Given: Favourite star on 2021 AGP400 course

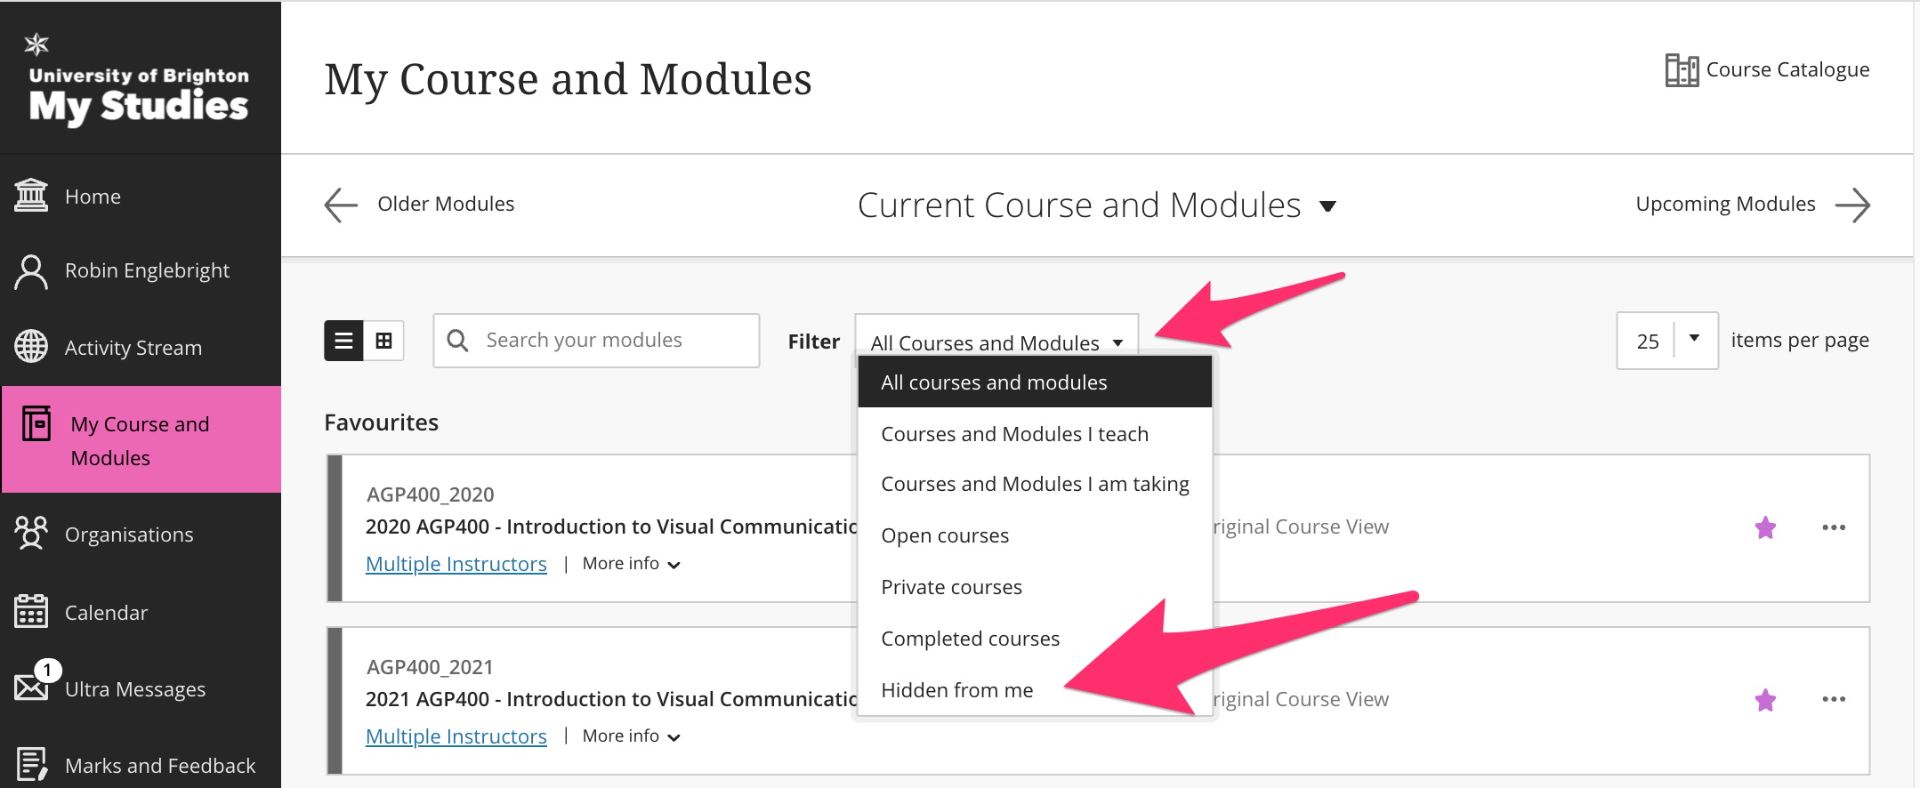Looking at the screenshot, I should coord(1765,700).
